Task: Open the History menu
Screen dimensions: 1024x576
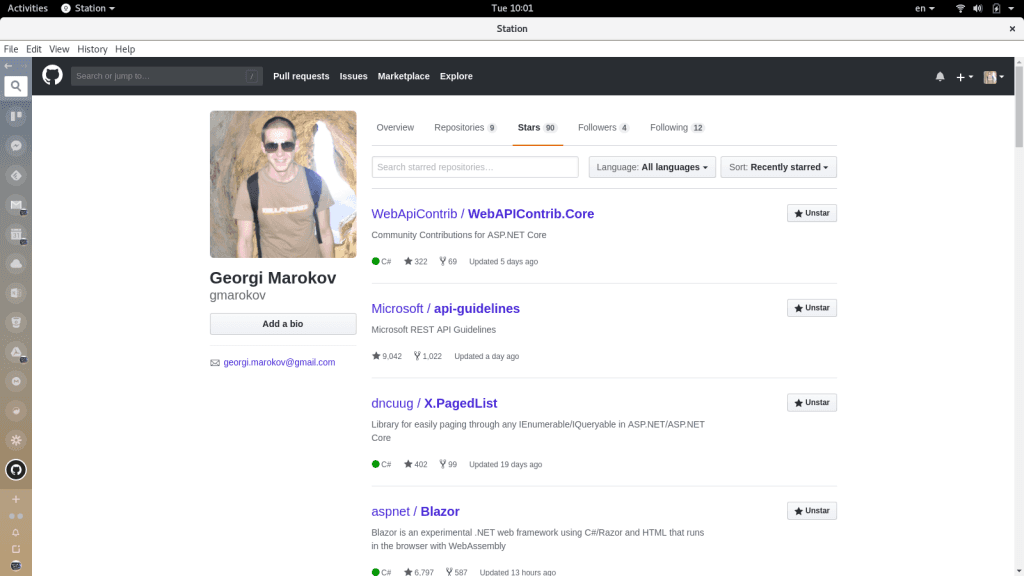Action: click(92, 49)
